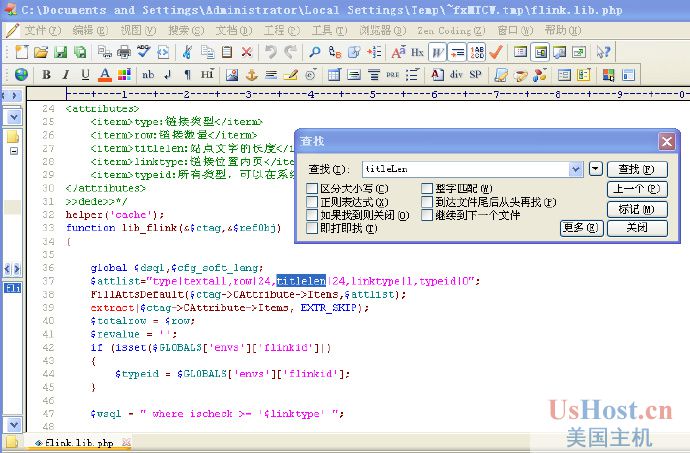Screen dimensions: 690x453
Task: Save the document with the floppy icon
Action: (60, 52)
